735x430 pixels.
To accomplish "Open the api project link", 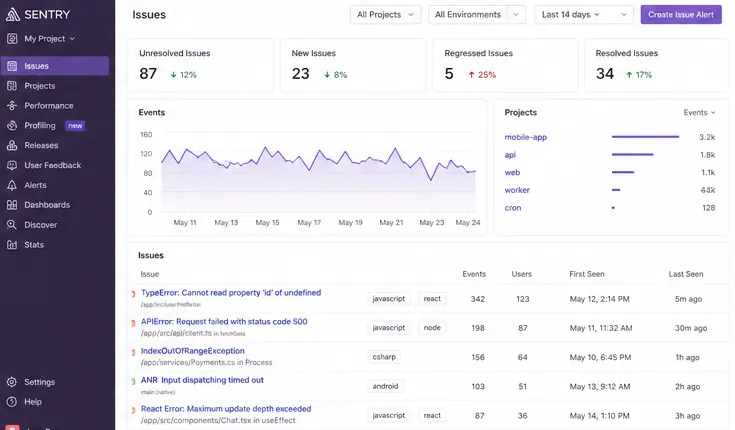I will coord(510,155).
